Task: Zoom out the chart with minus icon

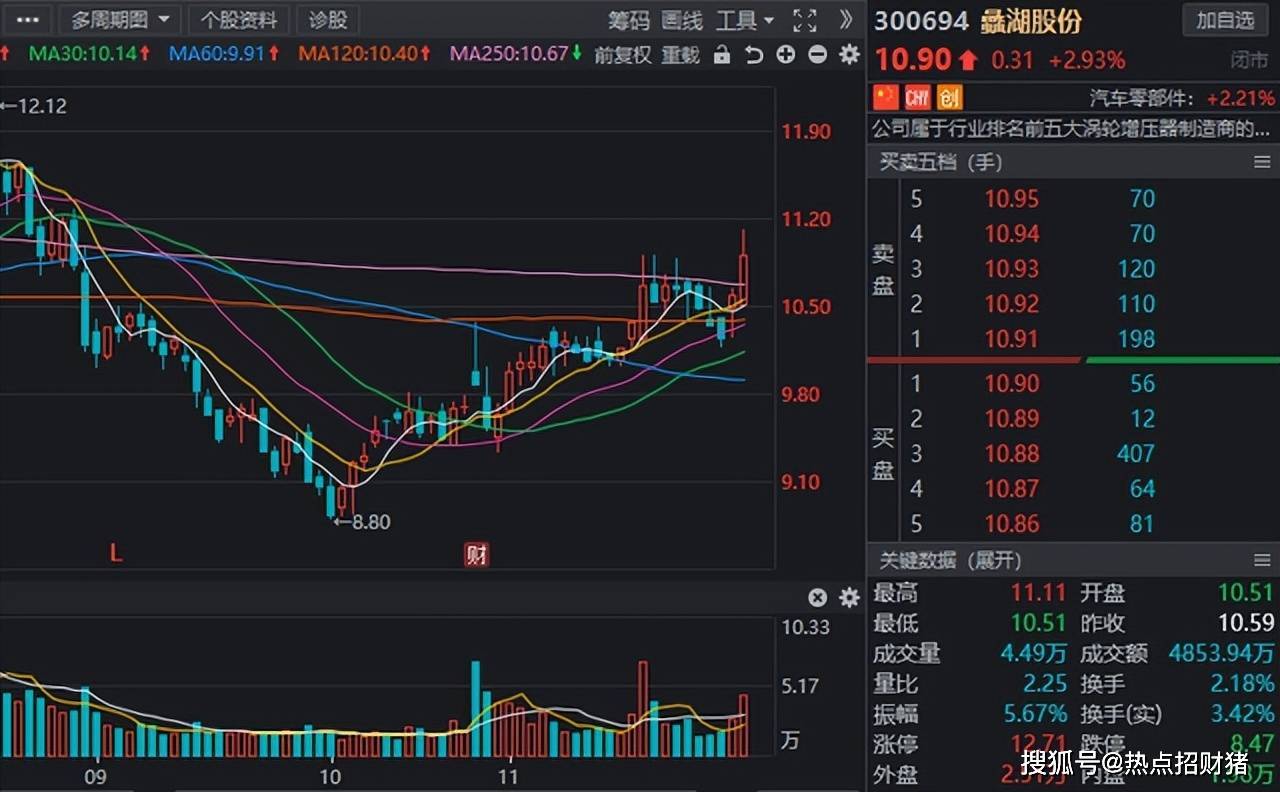Action: click(817, 55)
